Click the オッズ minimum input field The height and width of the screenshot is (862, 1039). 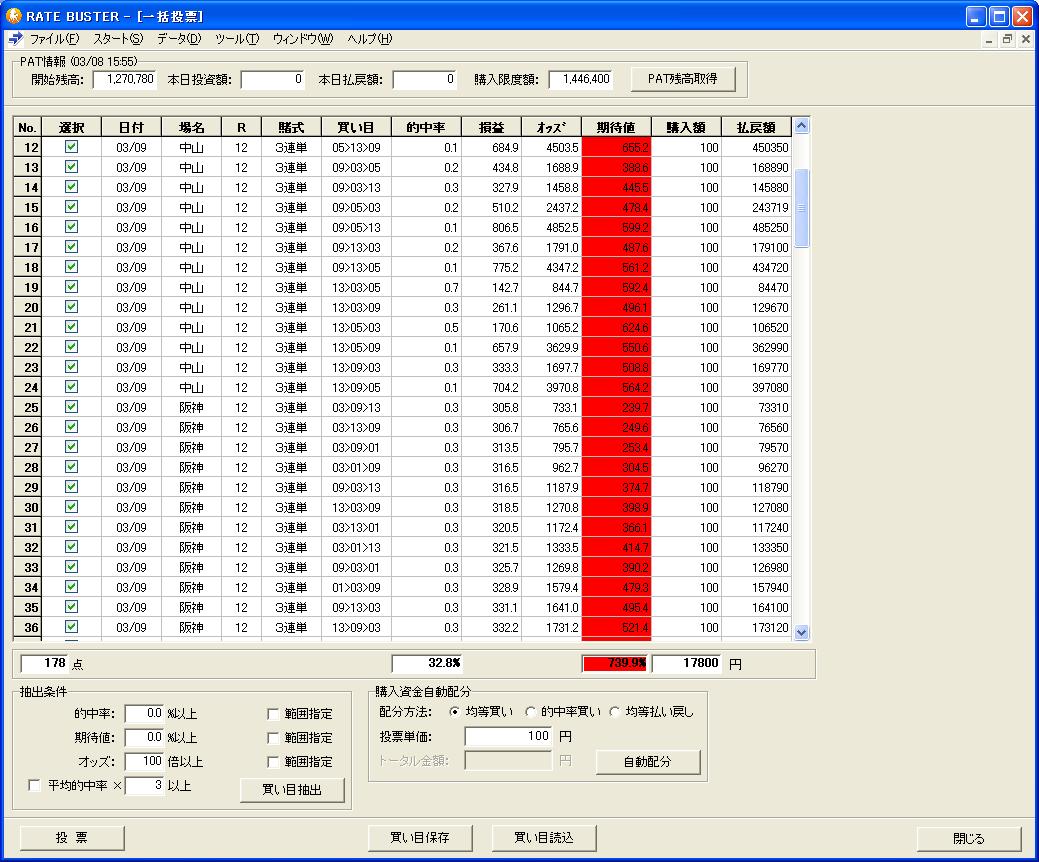(x=144, y=761)
